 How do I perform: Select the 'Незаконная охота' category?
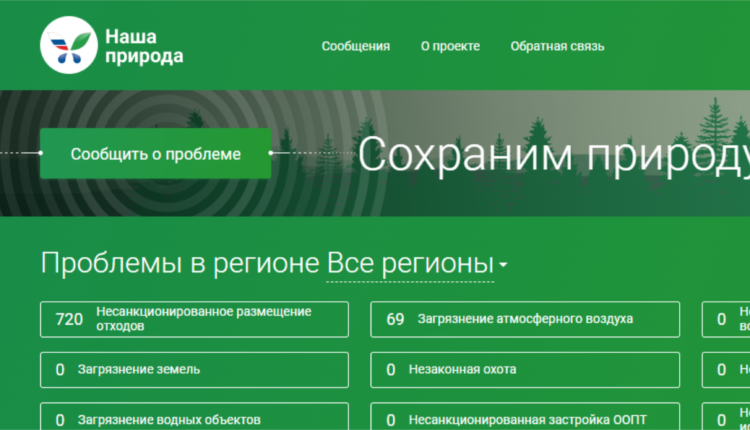pyautogui.click(x=524, y=369)
